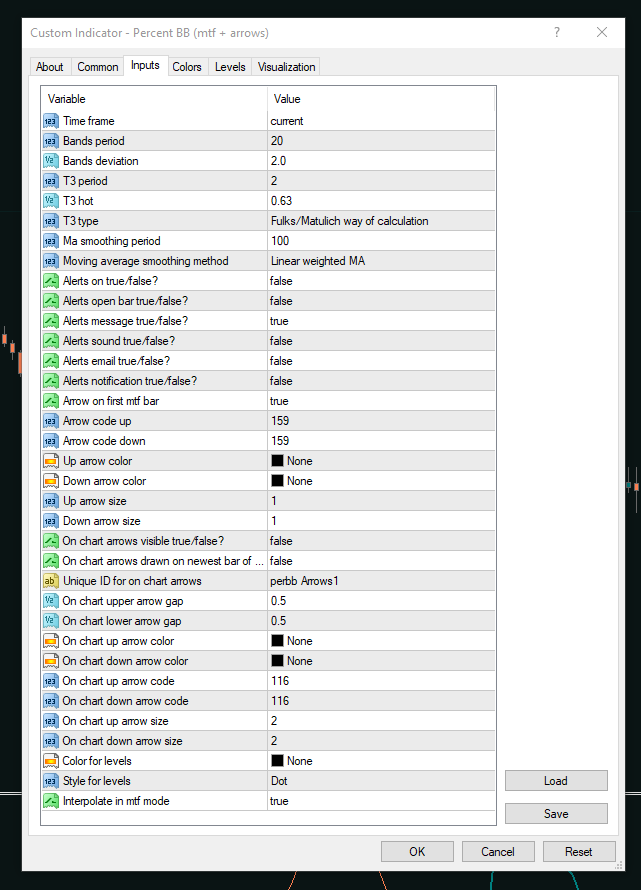Click the boolean icon beside Interpolate in mtf mode
The image size is (641, 890).
[51, 801]
